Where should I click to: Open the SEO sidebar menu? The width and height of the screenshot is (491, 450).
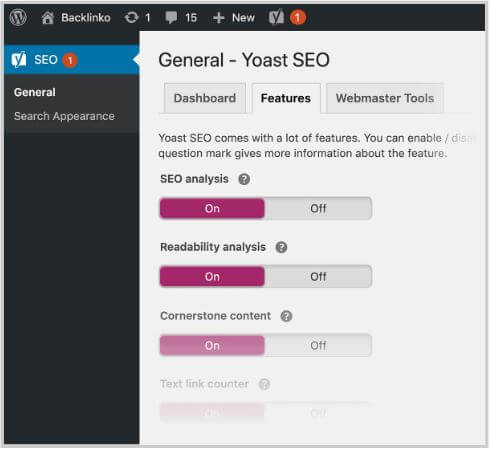pos(72,60)
